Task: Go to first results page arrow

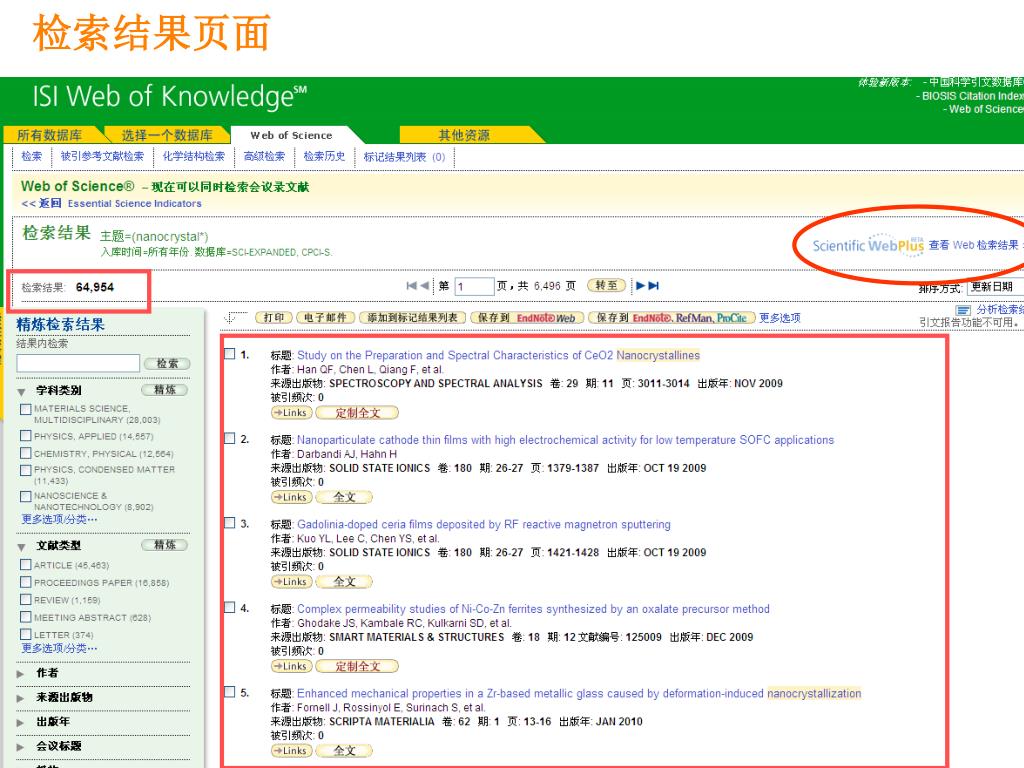Action: click(411, 285)
